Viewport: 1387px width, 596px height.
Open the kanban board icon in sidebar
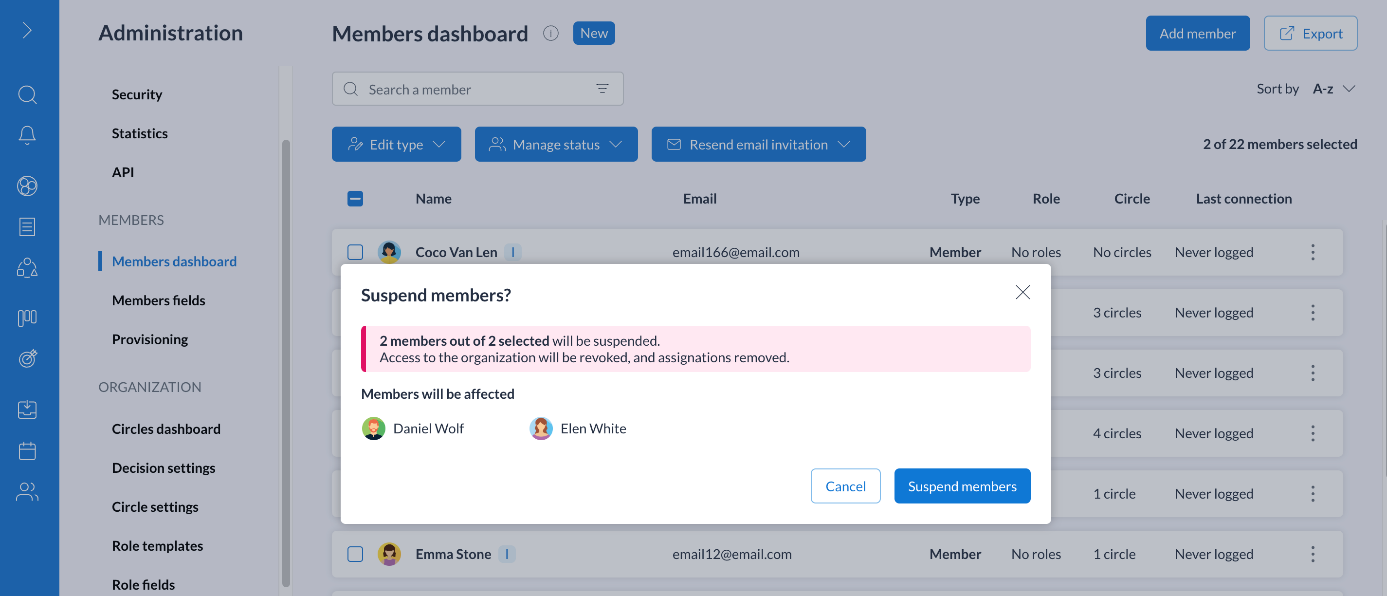[27, 318]
